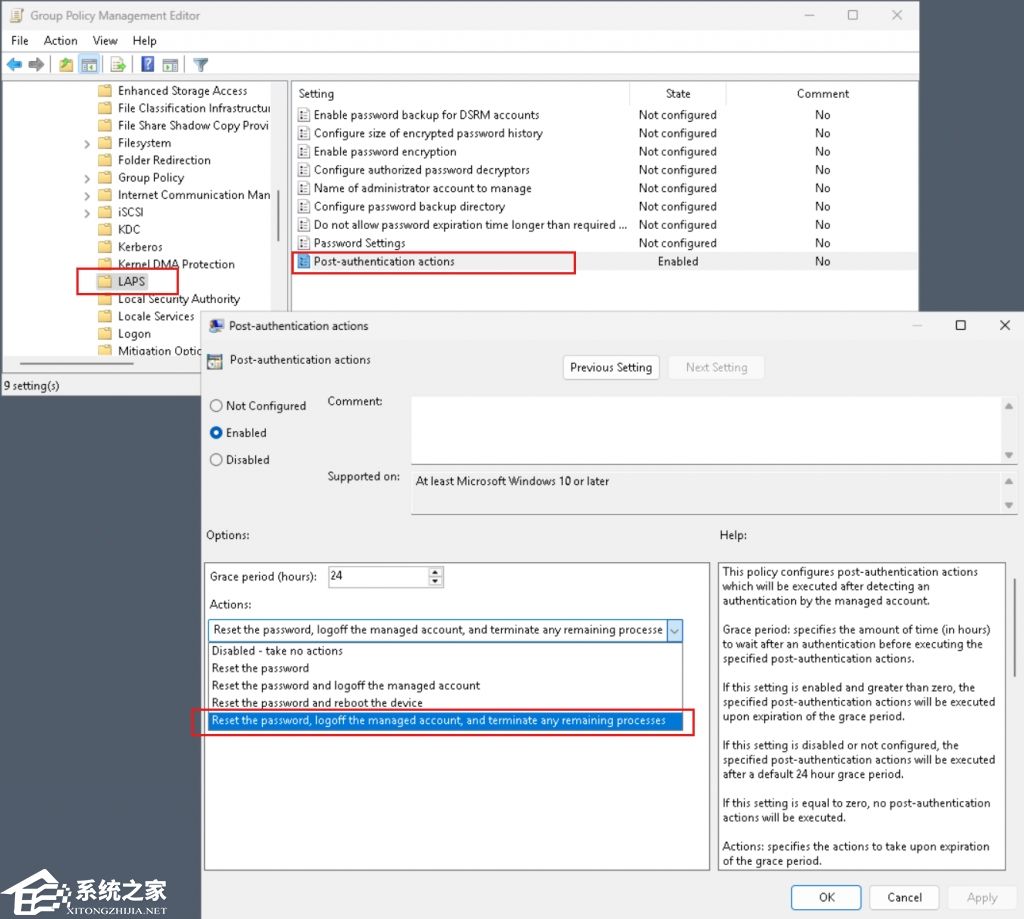Toggle the Show/Hide Action Pane icon
Image resolution: width=1024 pixels, height=919 pixels.
pyautogui.click(x=170, y=65)
